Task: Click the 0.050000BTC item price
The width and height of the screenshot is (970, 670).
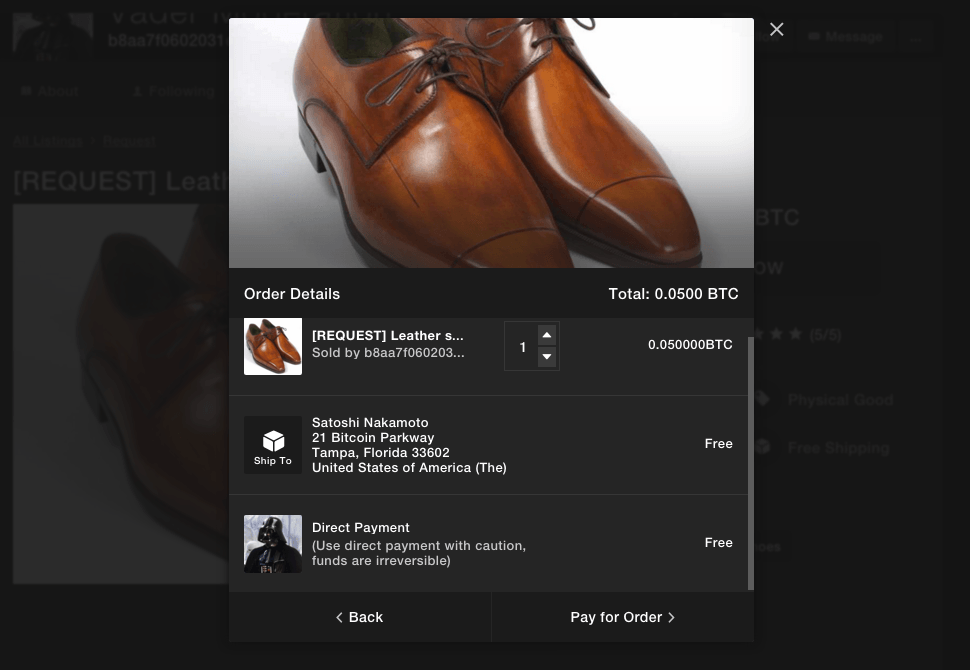Action: 690,345
